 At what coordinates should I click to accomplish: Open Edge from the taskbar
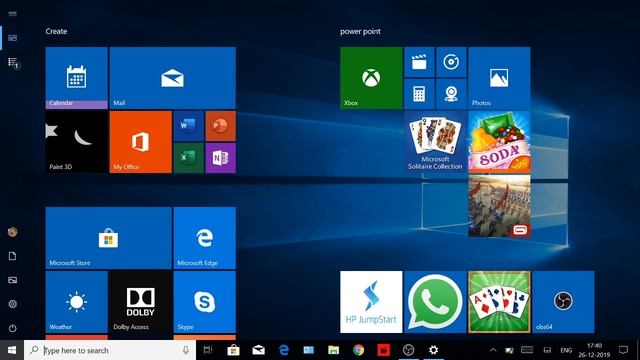(x=284, y=350)
